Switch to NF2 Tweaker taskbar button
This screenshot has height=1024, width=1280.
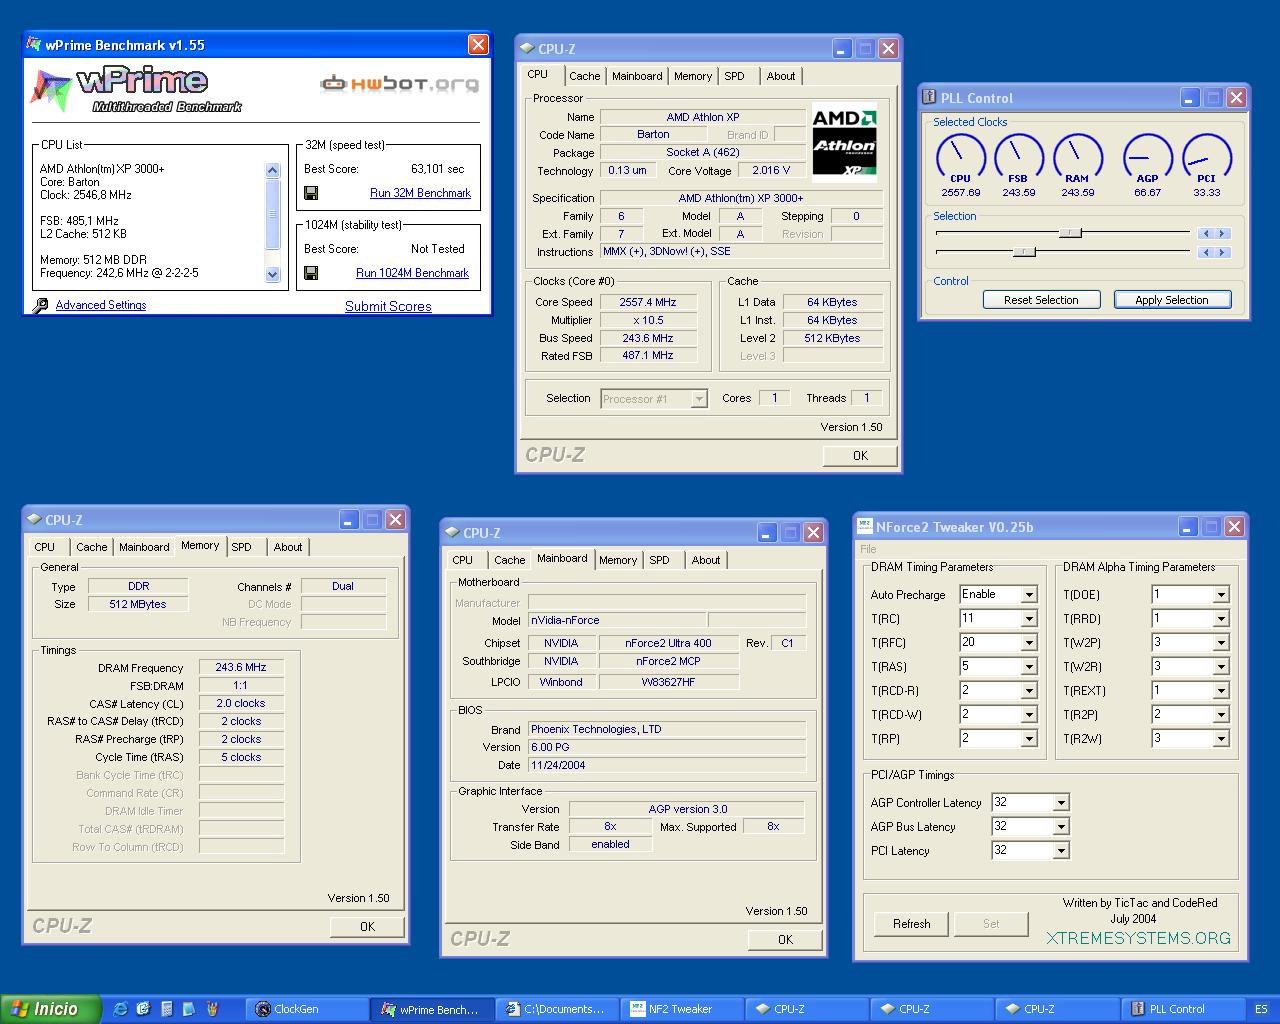pos(680,1009)
